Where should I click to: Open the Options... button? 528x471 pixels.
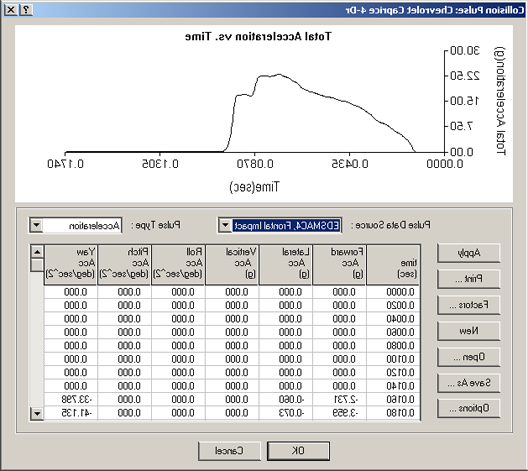tap(468, 409)
